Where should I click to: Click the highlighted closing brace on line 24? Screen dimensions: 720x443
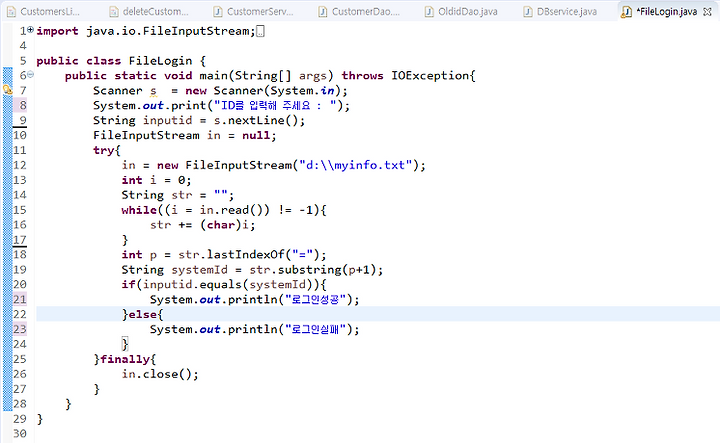tap(125, 344)
